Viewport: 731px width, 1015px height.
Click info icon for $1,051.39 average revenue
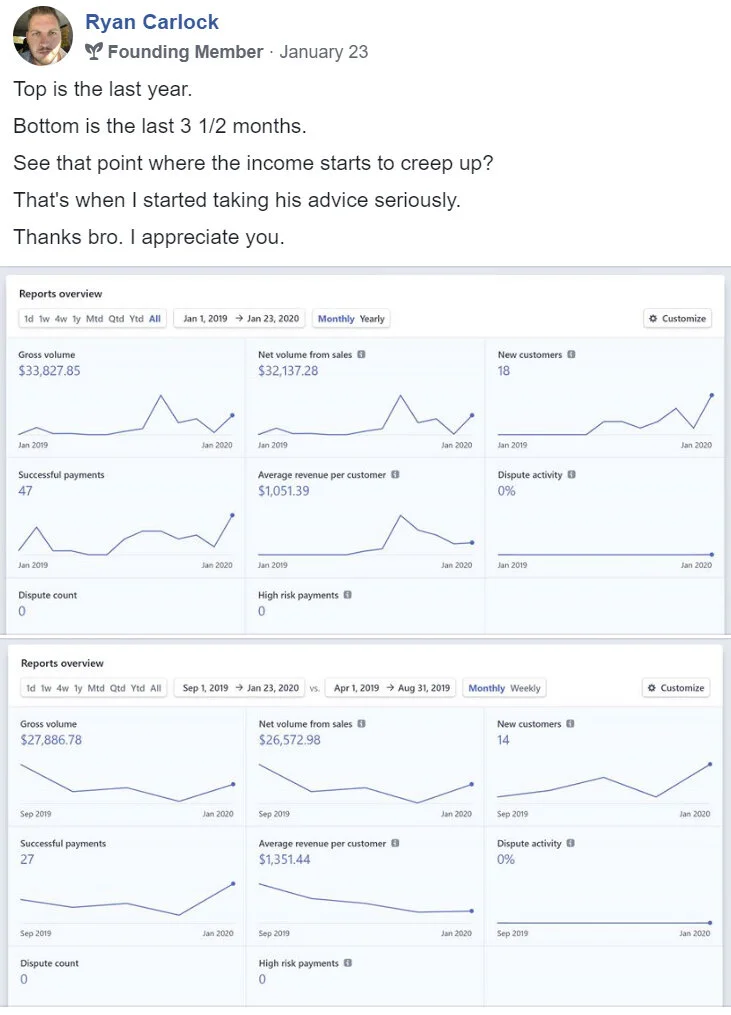click(395, 475)
